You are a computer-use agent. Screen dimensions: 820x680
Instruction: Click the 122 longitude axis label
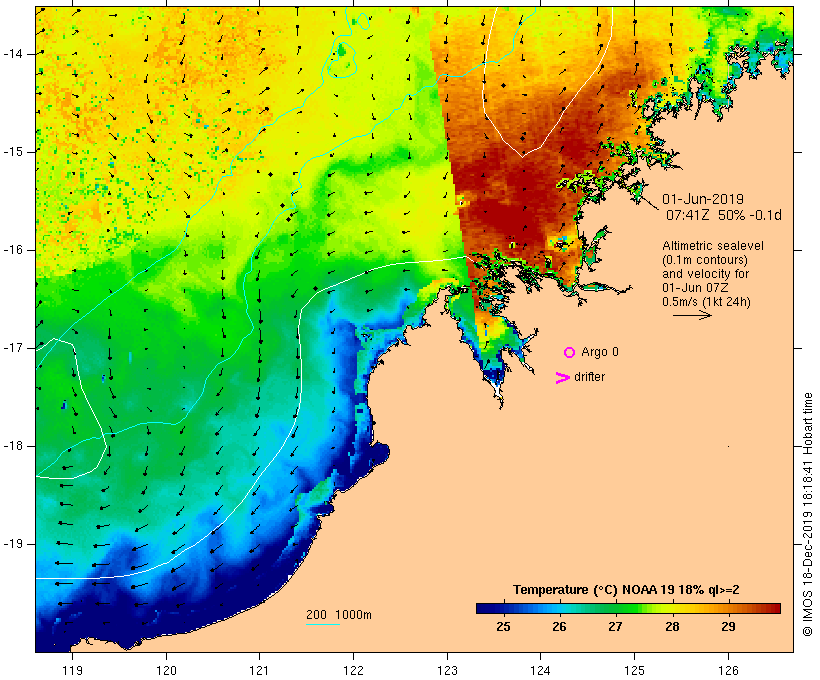tap(353, 670)
